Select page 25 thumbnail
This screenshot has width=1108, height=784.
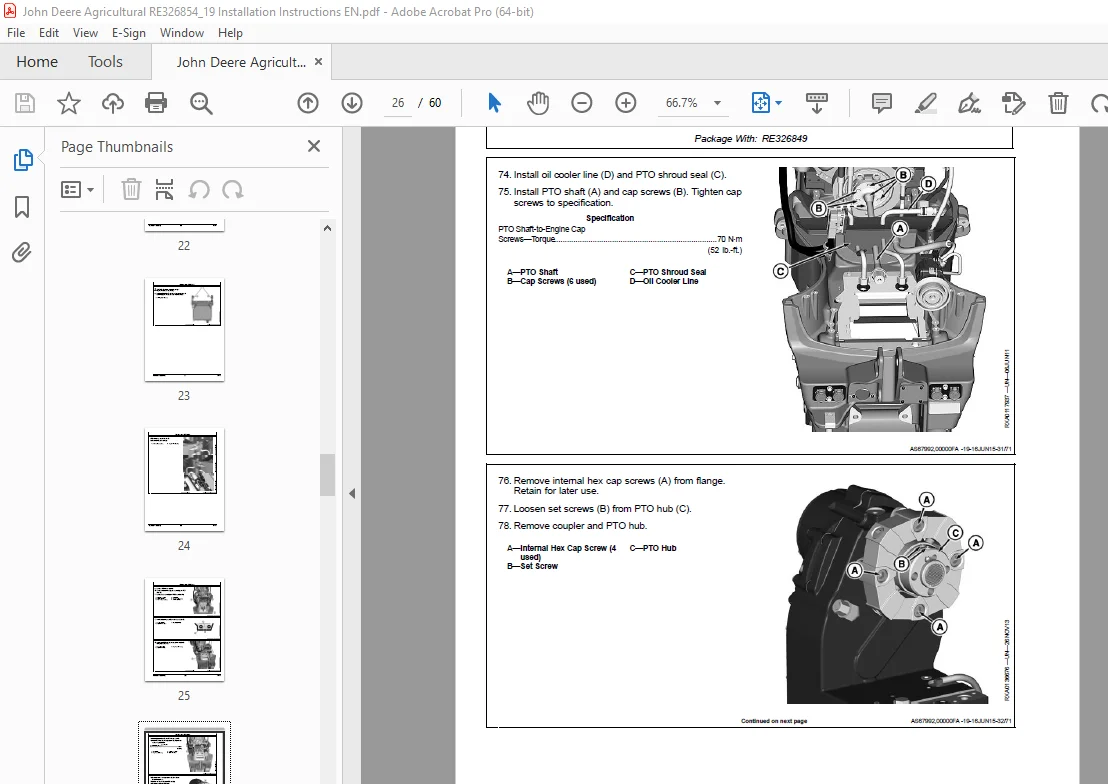(x=184, y=630)
